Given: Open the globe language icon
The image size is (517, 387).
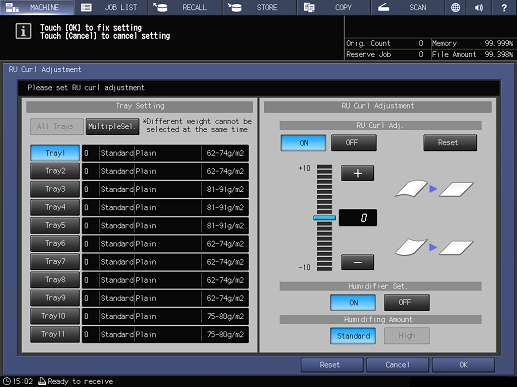Looking at the screenshot, I should [455, 7].
